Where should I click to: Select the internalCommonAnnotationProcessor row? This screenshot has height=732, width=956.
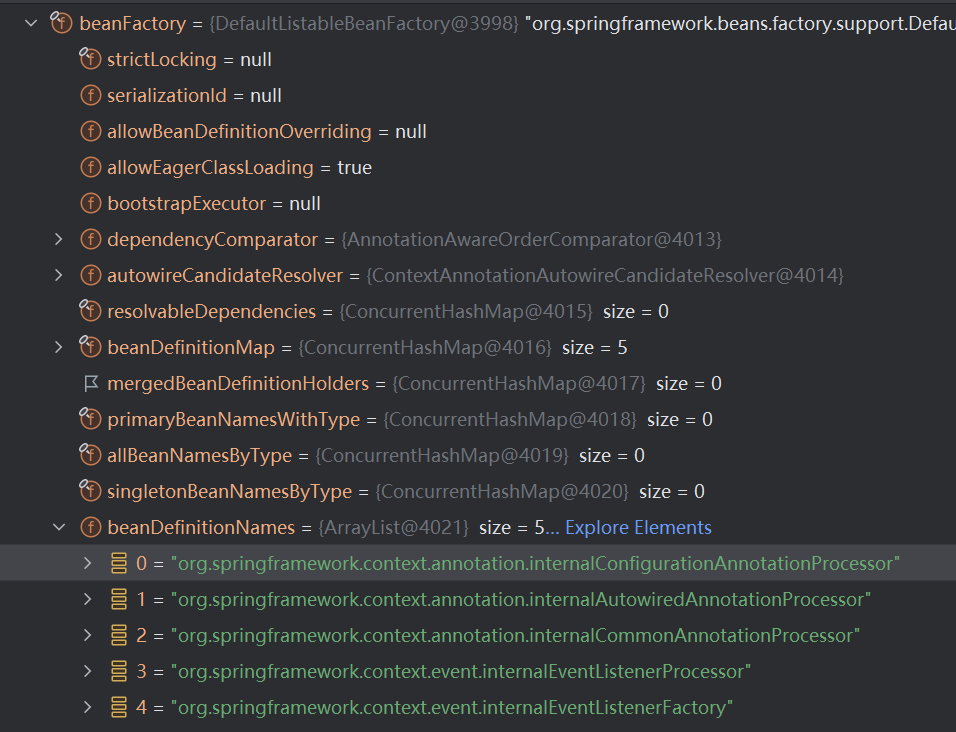coord(515,636)
